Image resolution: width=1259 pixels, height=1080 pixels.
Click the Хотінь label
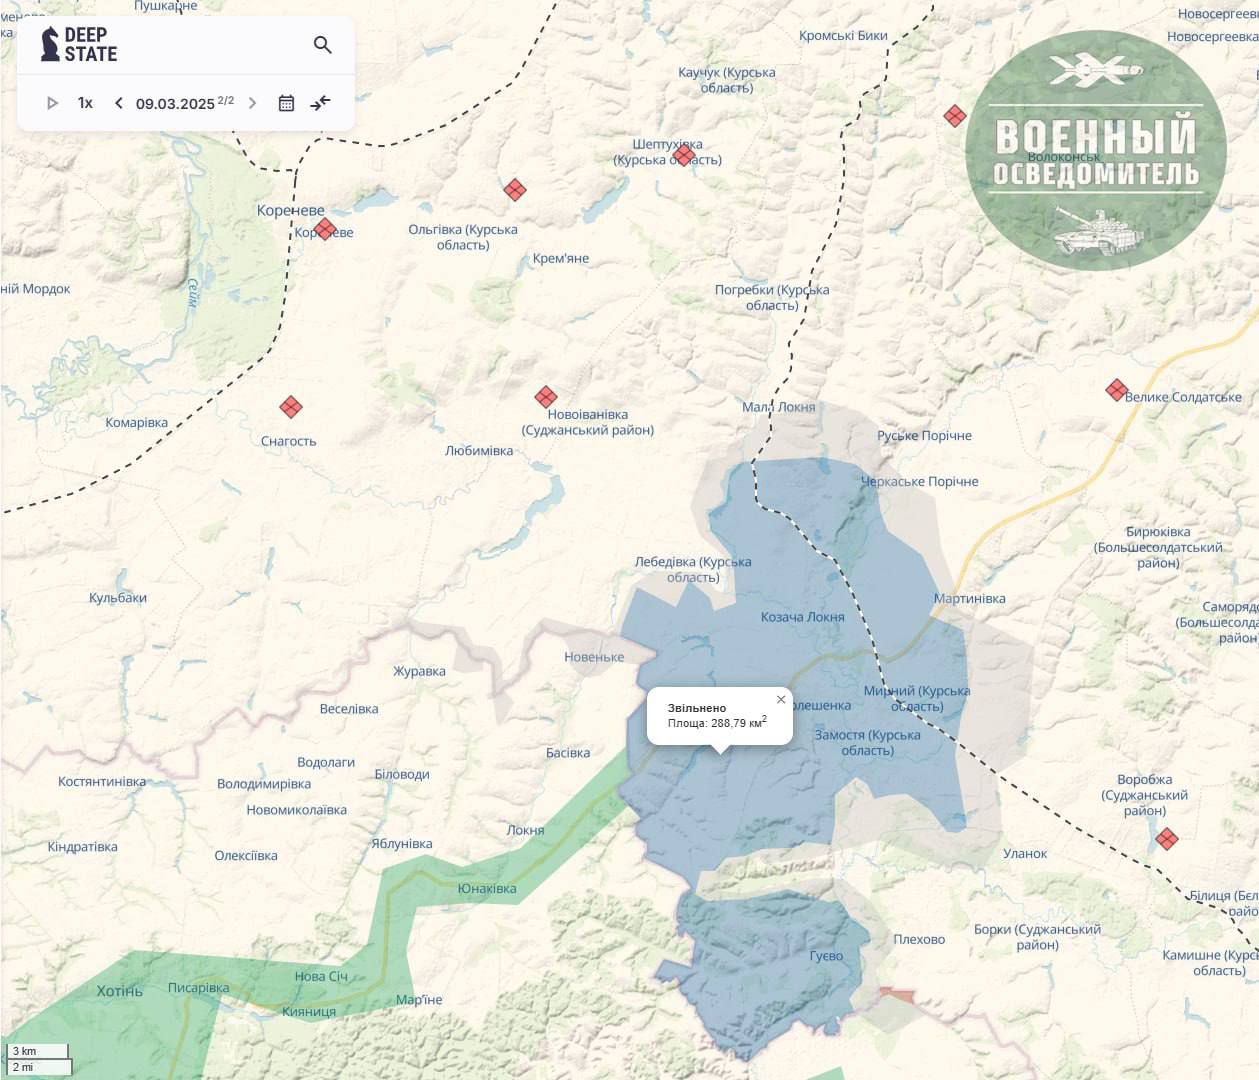[120, 991]
